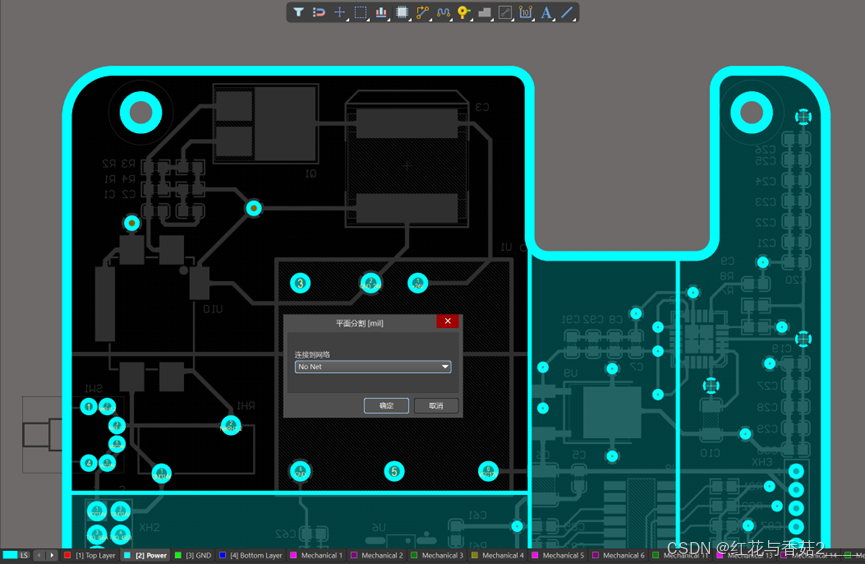Pick the place via tool
865x564 pixels.
tap(464, 12)
